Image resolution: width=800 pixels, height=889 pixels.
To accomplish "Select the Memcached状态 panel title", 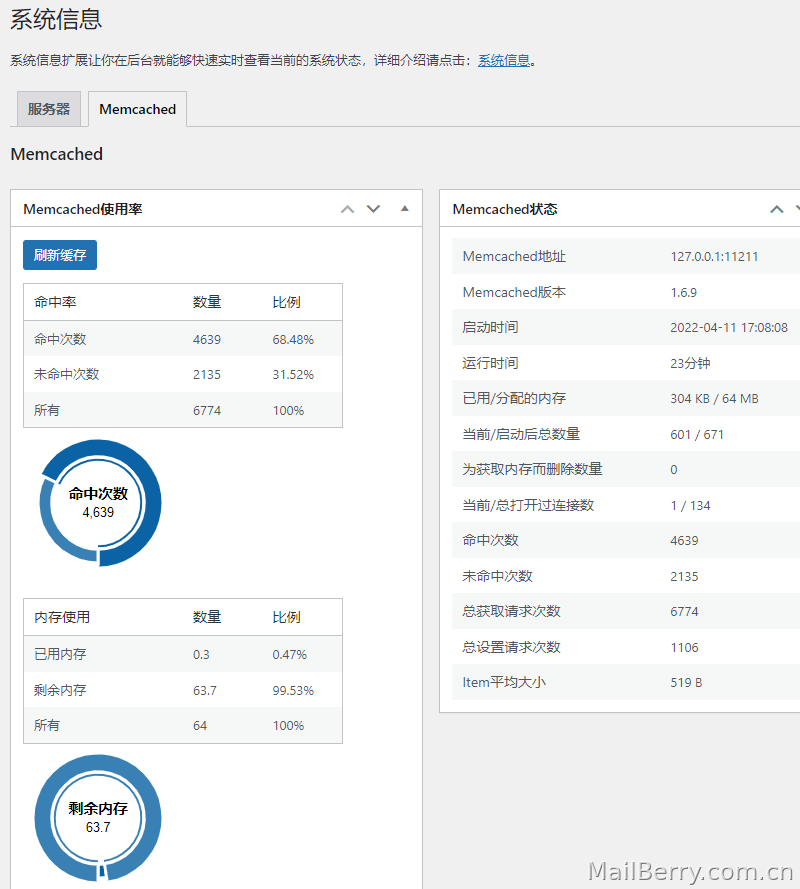I will point(505,209).
